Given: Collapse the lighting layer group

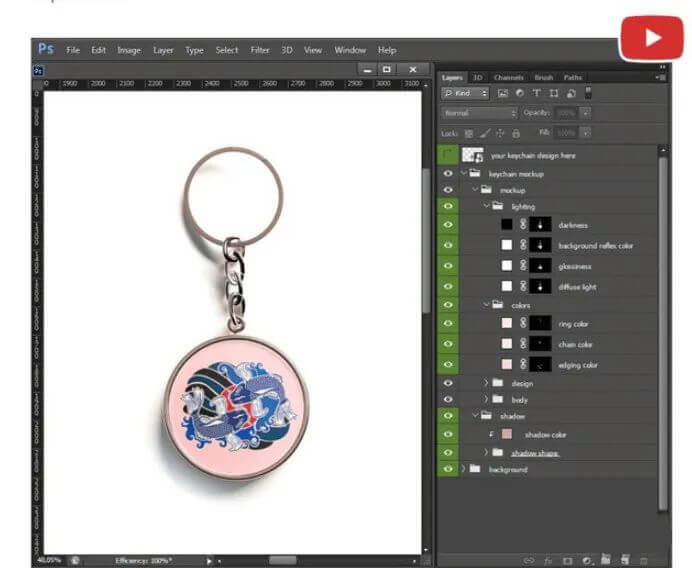Looking at the screenshot, I should (486, 207).
